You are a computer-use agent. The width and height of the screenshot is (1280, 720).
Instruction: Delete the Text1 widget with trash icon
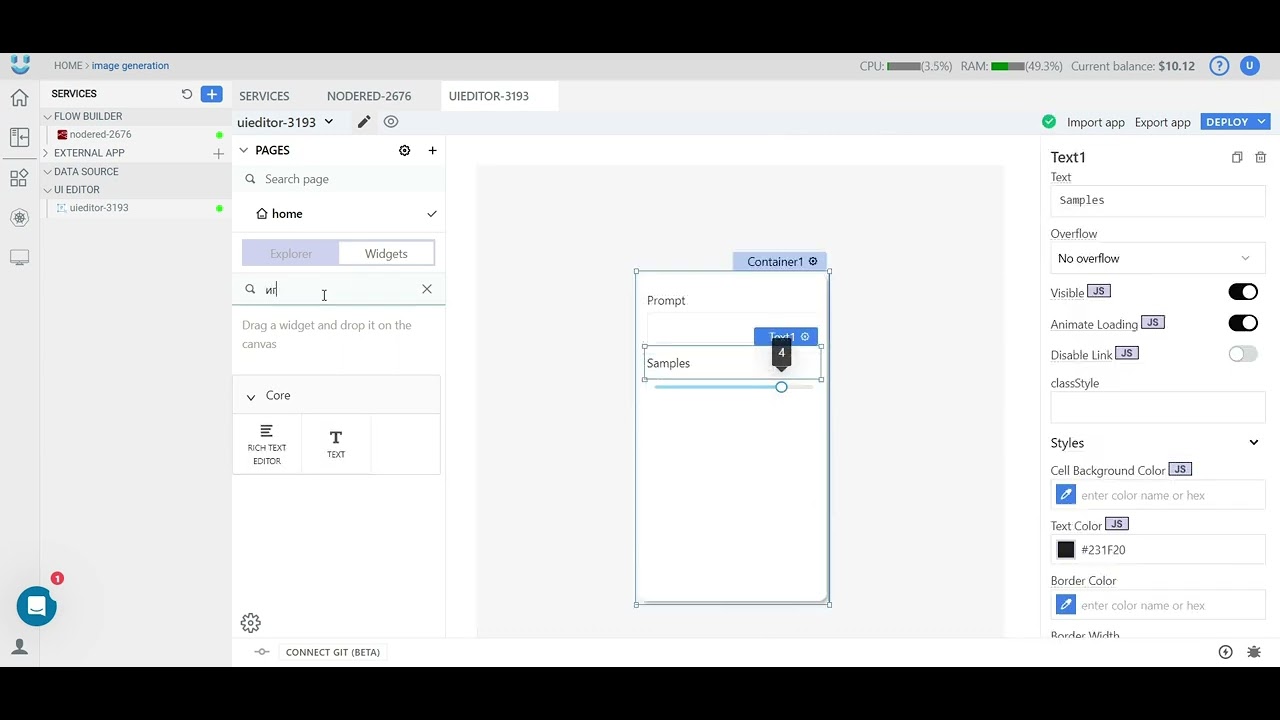point(1260,157)
